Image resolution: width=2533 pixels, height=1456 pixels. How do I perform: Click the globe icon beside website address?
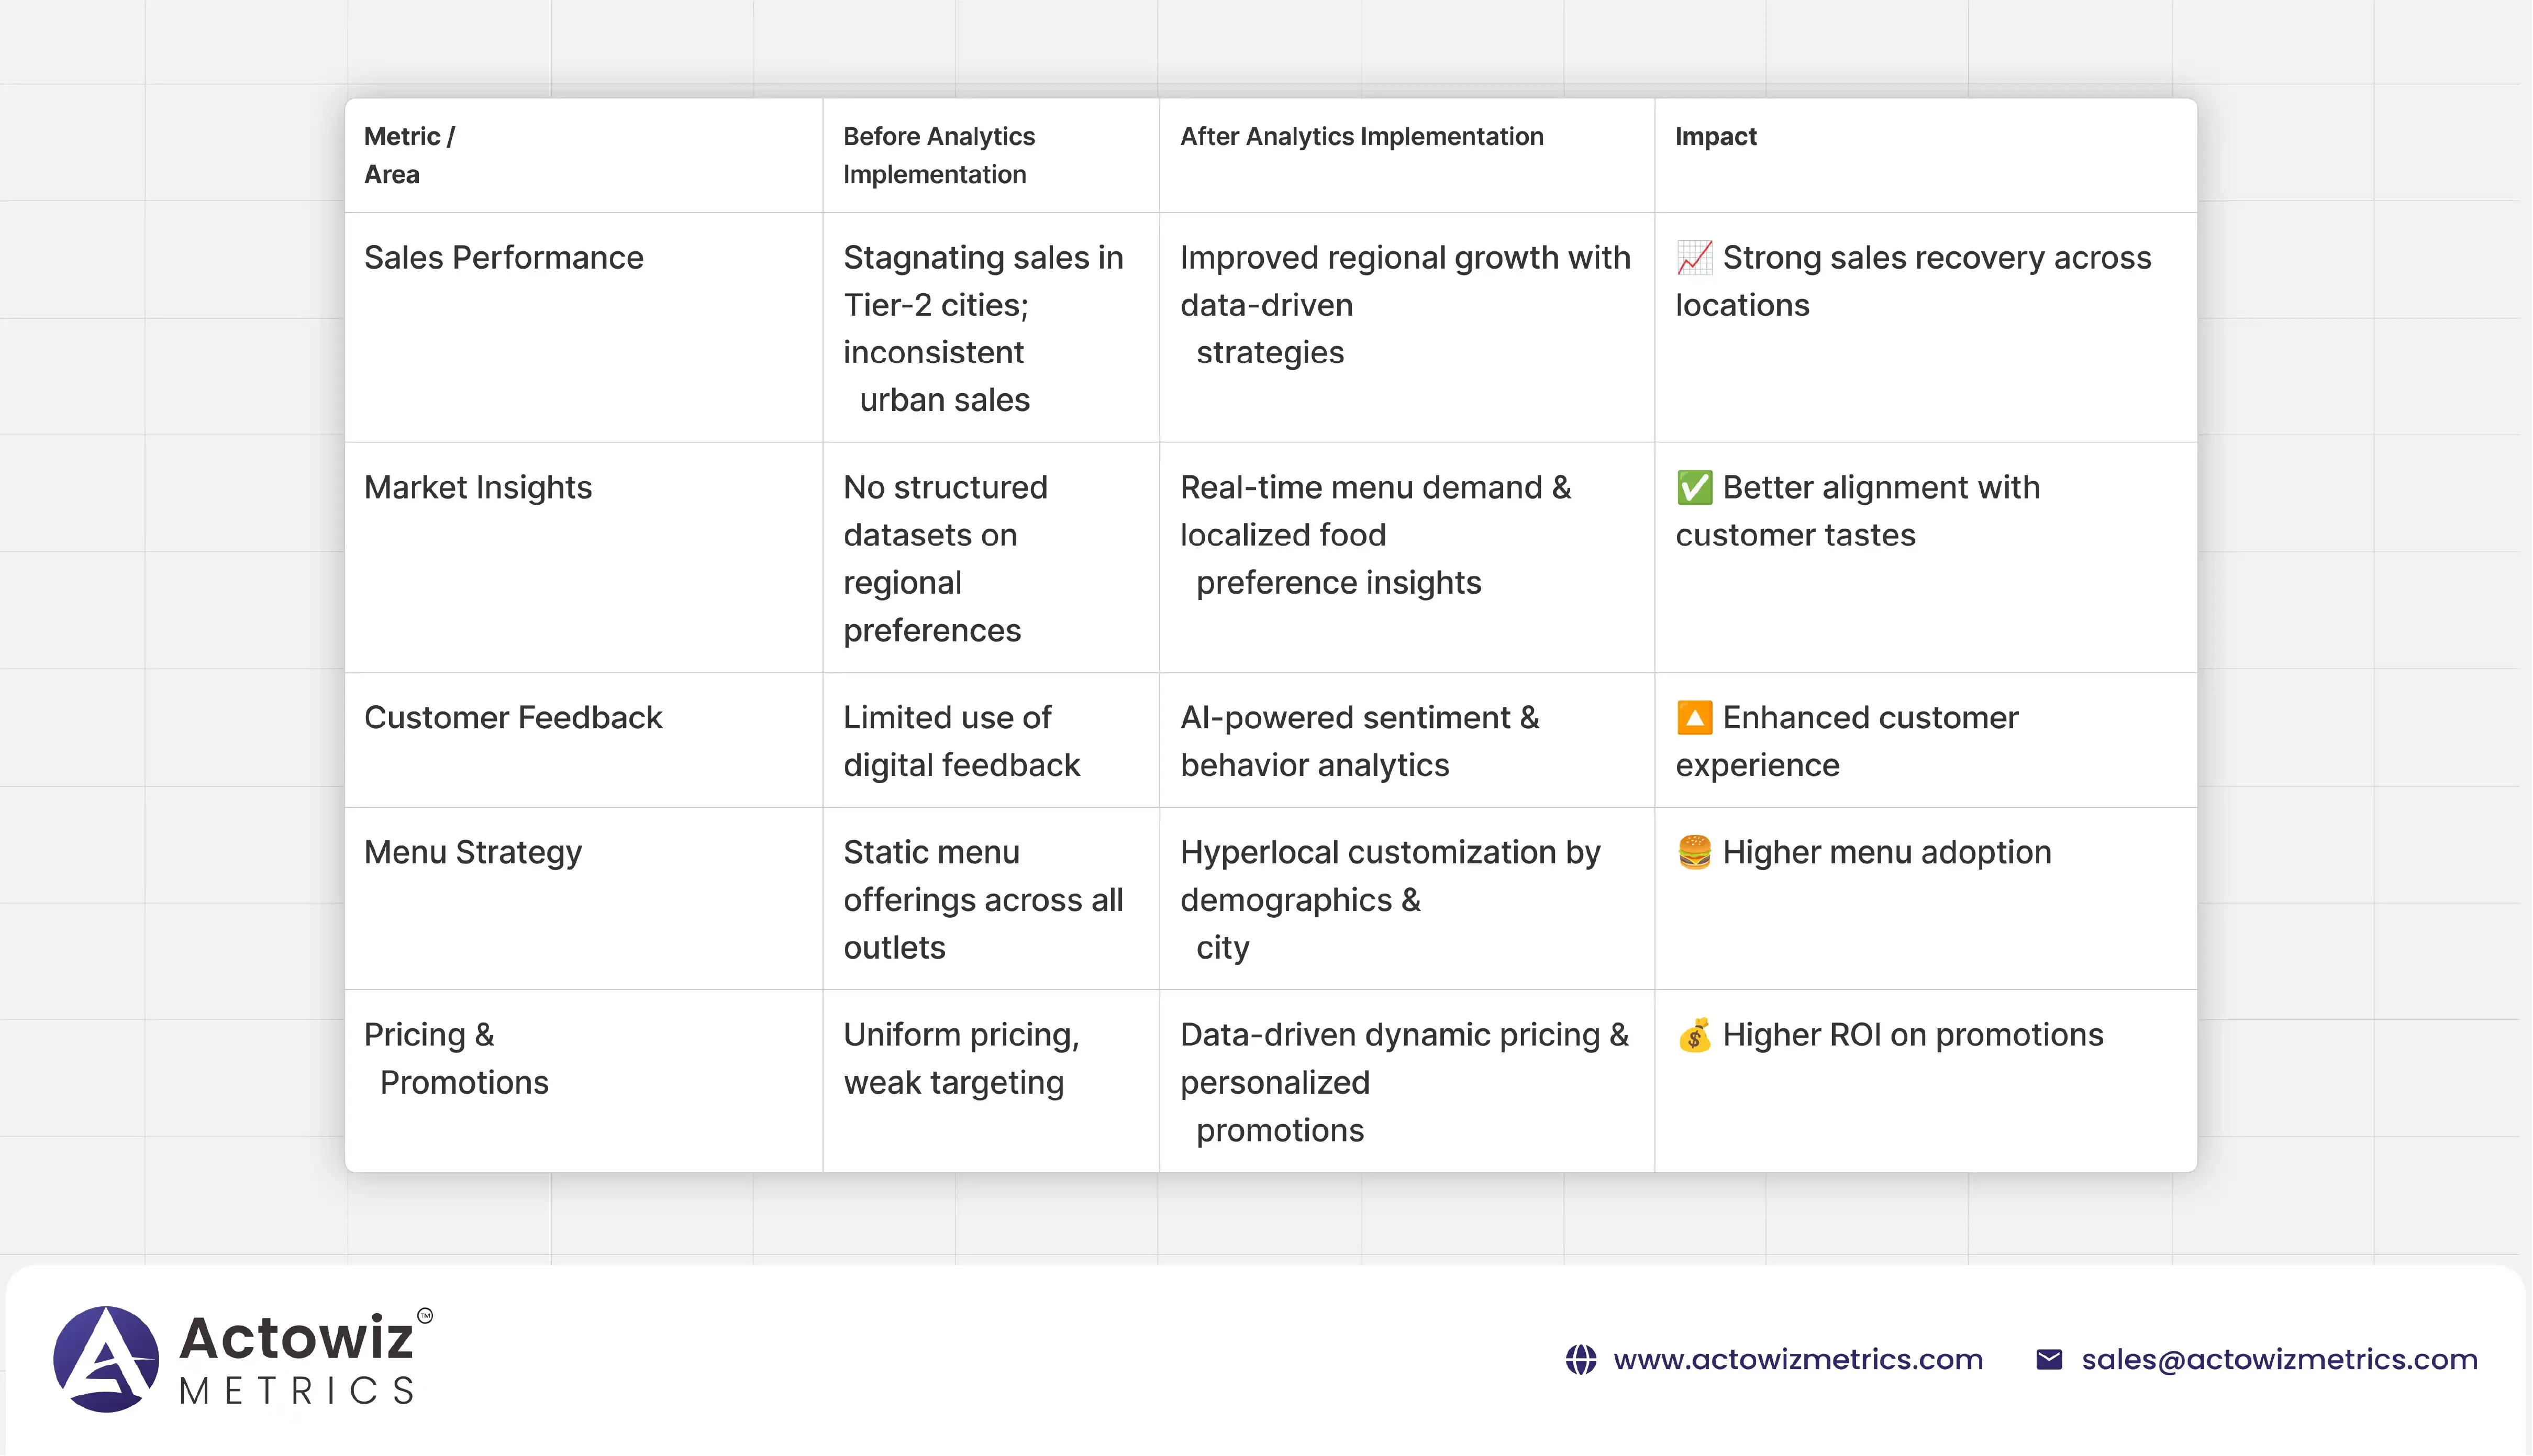(1581, 1360)
